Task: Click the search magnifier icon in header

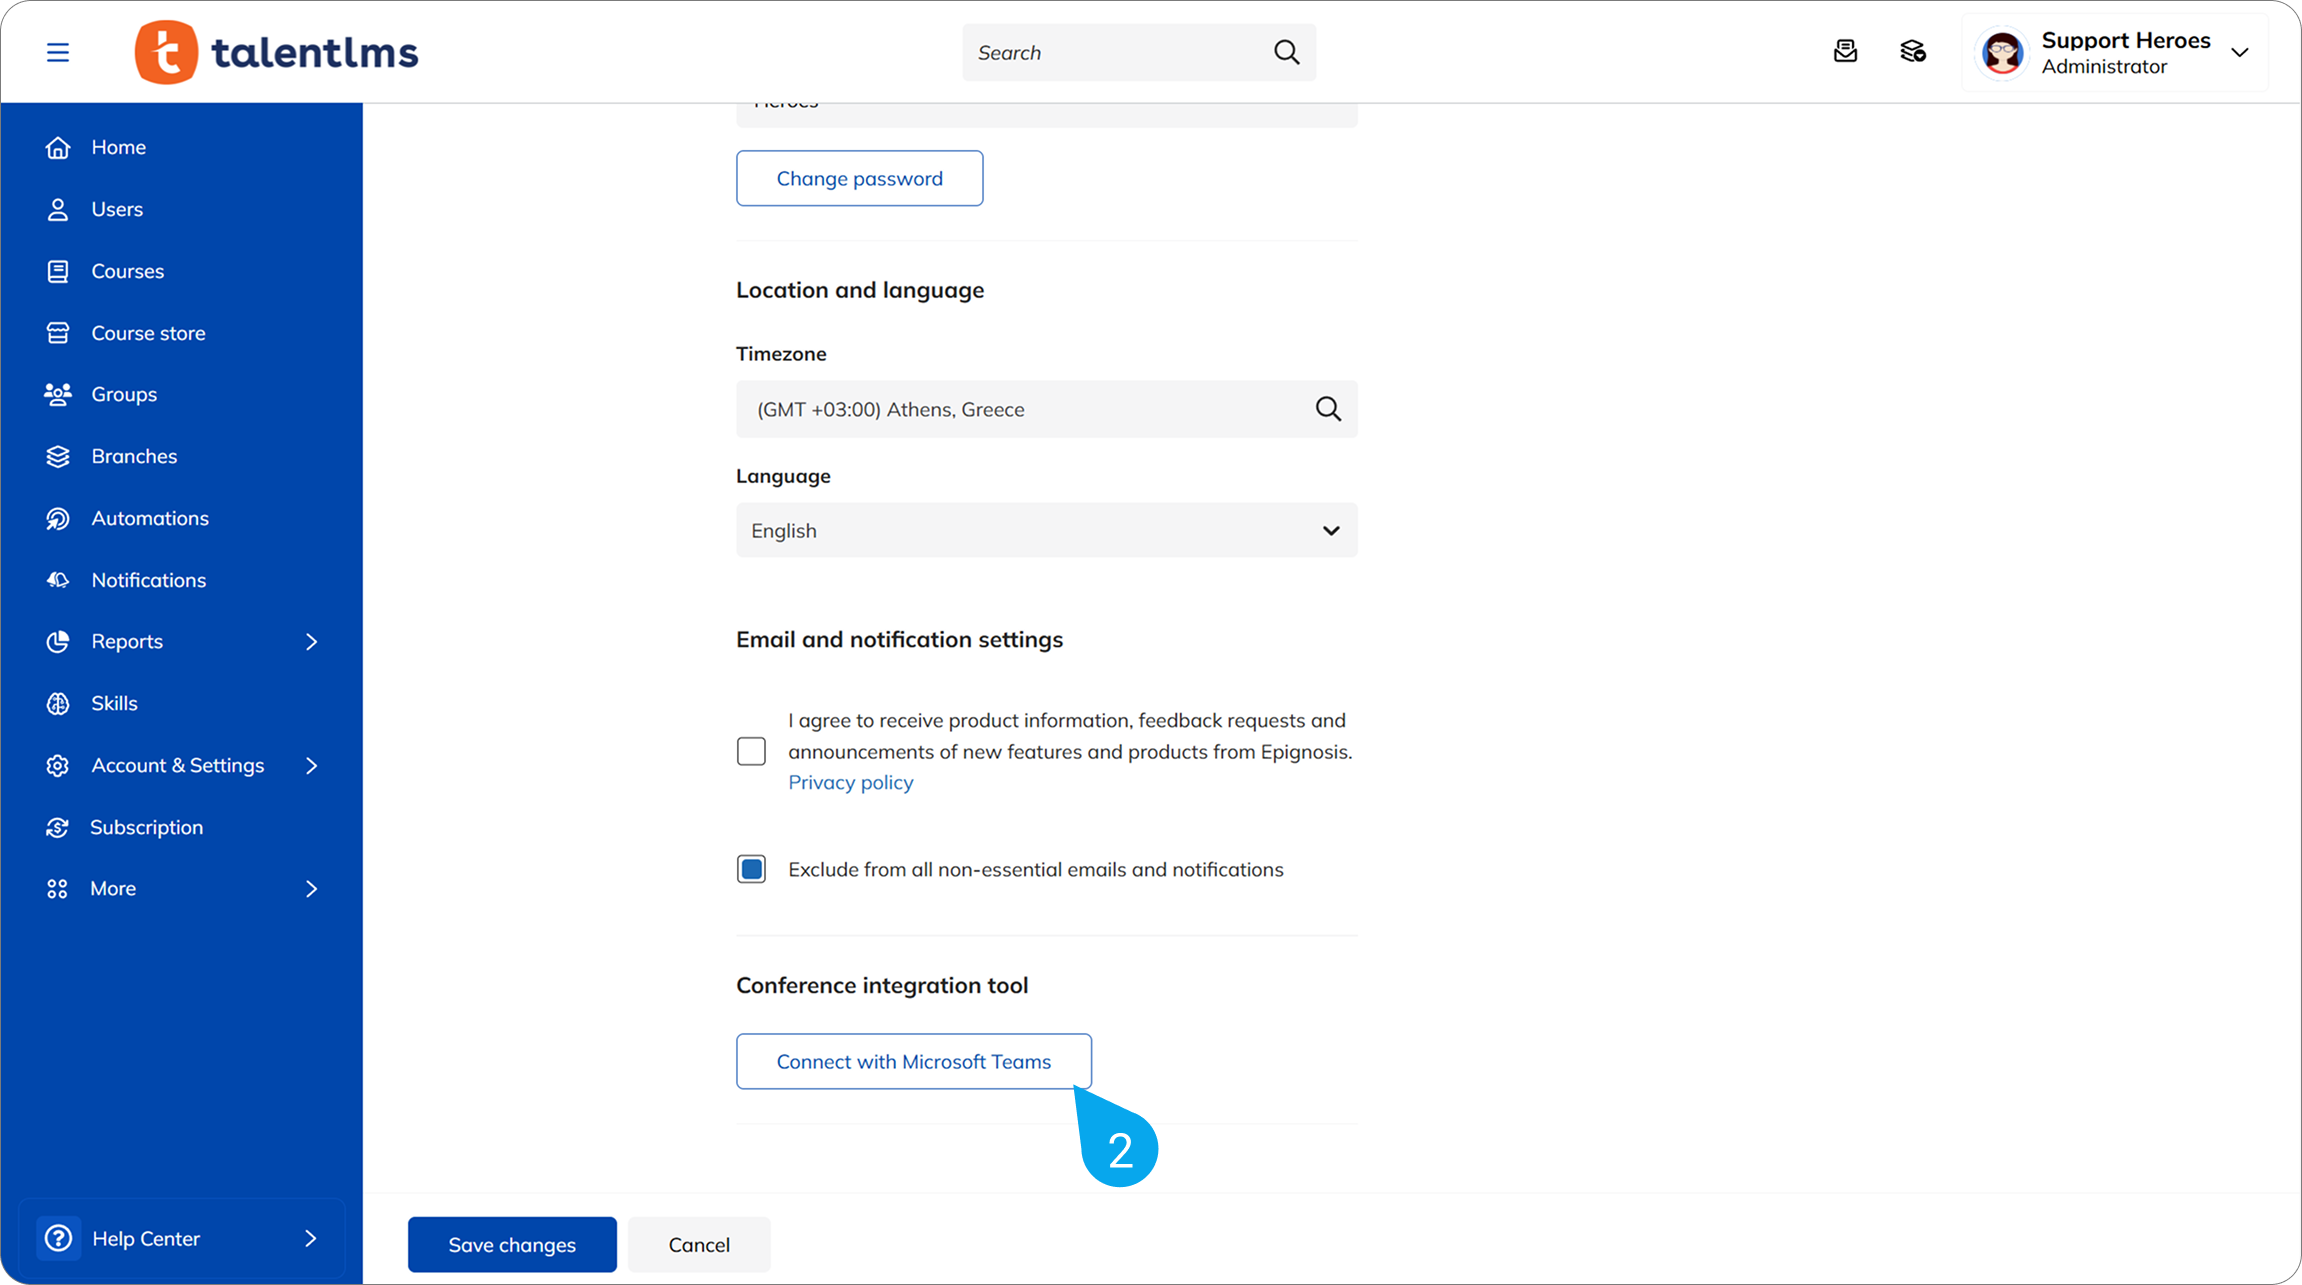Action: (x=1286, y=52)
